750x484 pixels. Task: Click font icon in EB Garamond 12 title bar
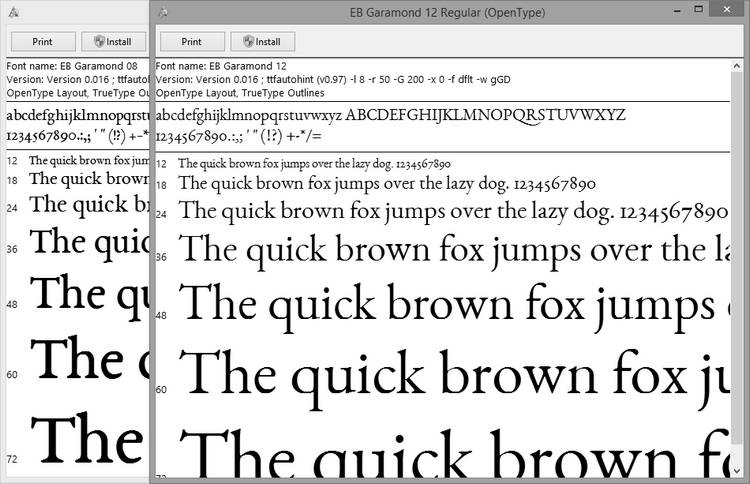pos(163,12)
